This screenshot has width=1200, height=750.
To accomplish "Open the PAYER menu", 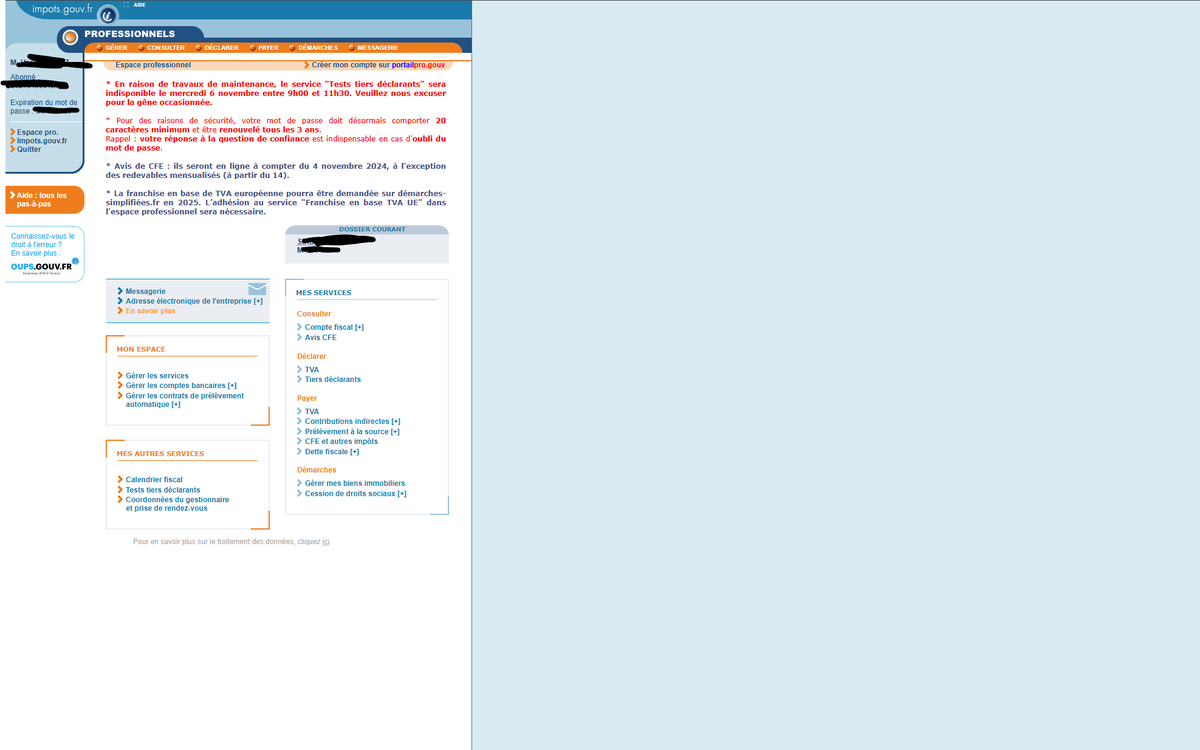I will (268, 48).
